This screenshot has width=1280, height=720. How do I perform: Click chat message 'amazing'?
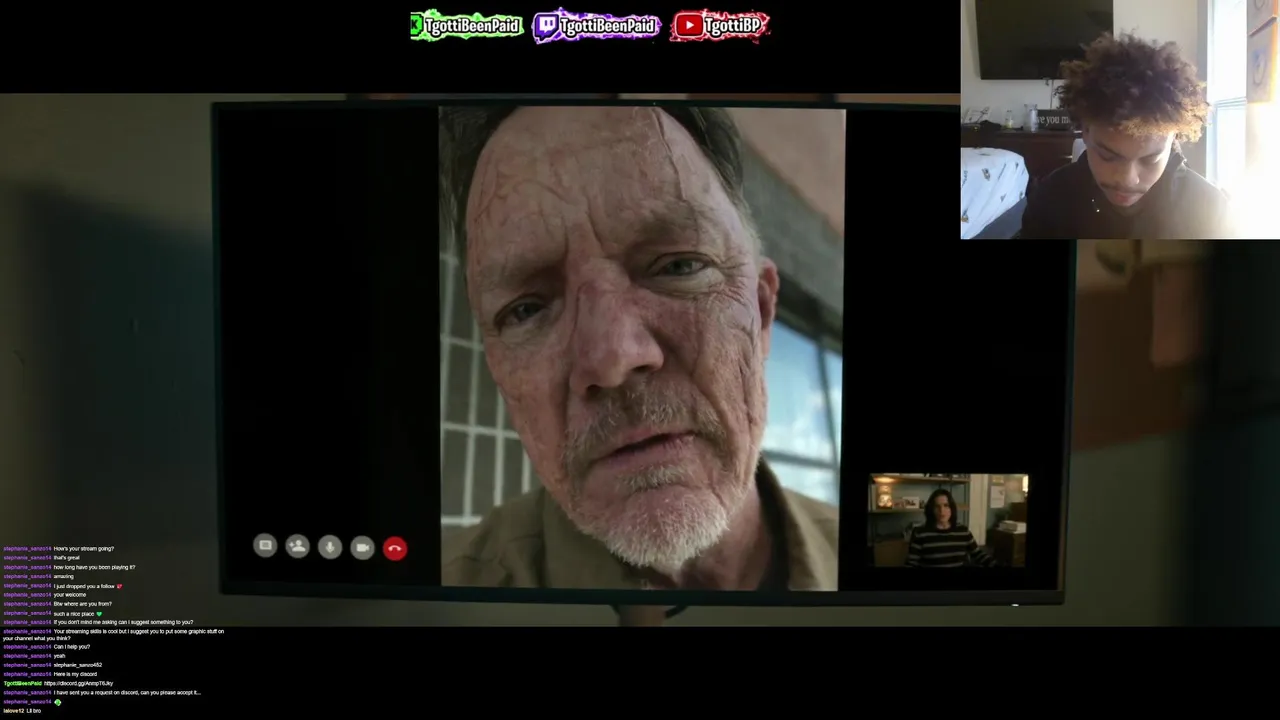point(64,576)
